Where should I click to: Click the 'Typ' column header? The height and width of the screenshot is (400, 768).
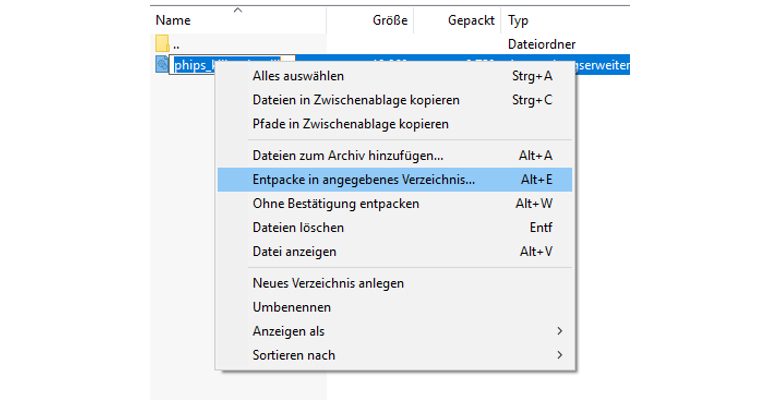518,20
